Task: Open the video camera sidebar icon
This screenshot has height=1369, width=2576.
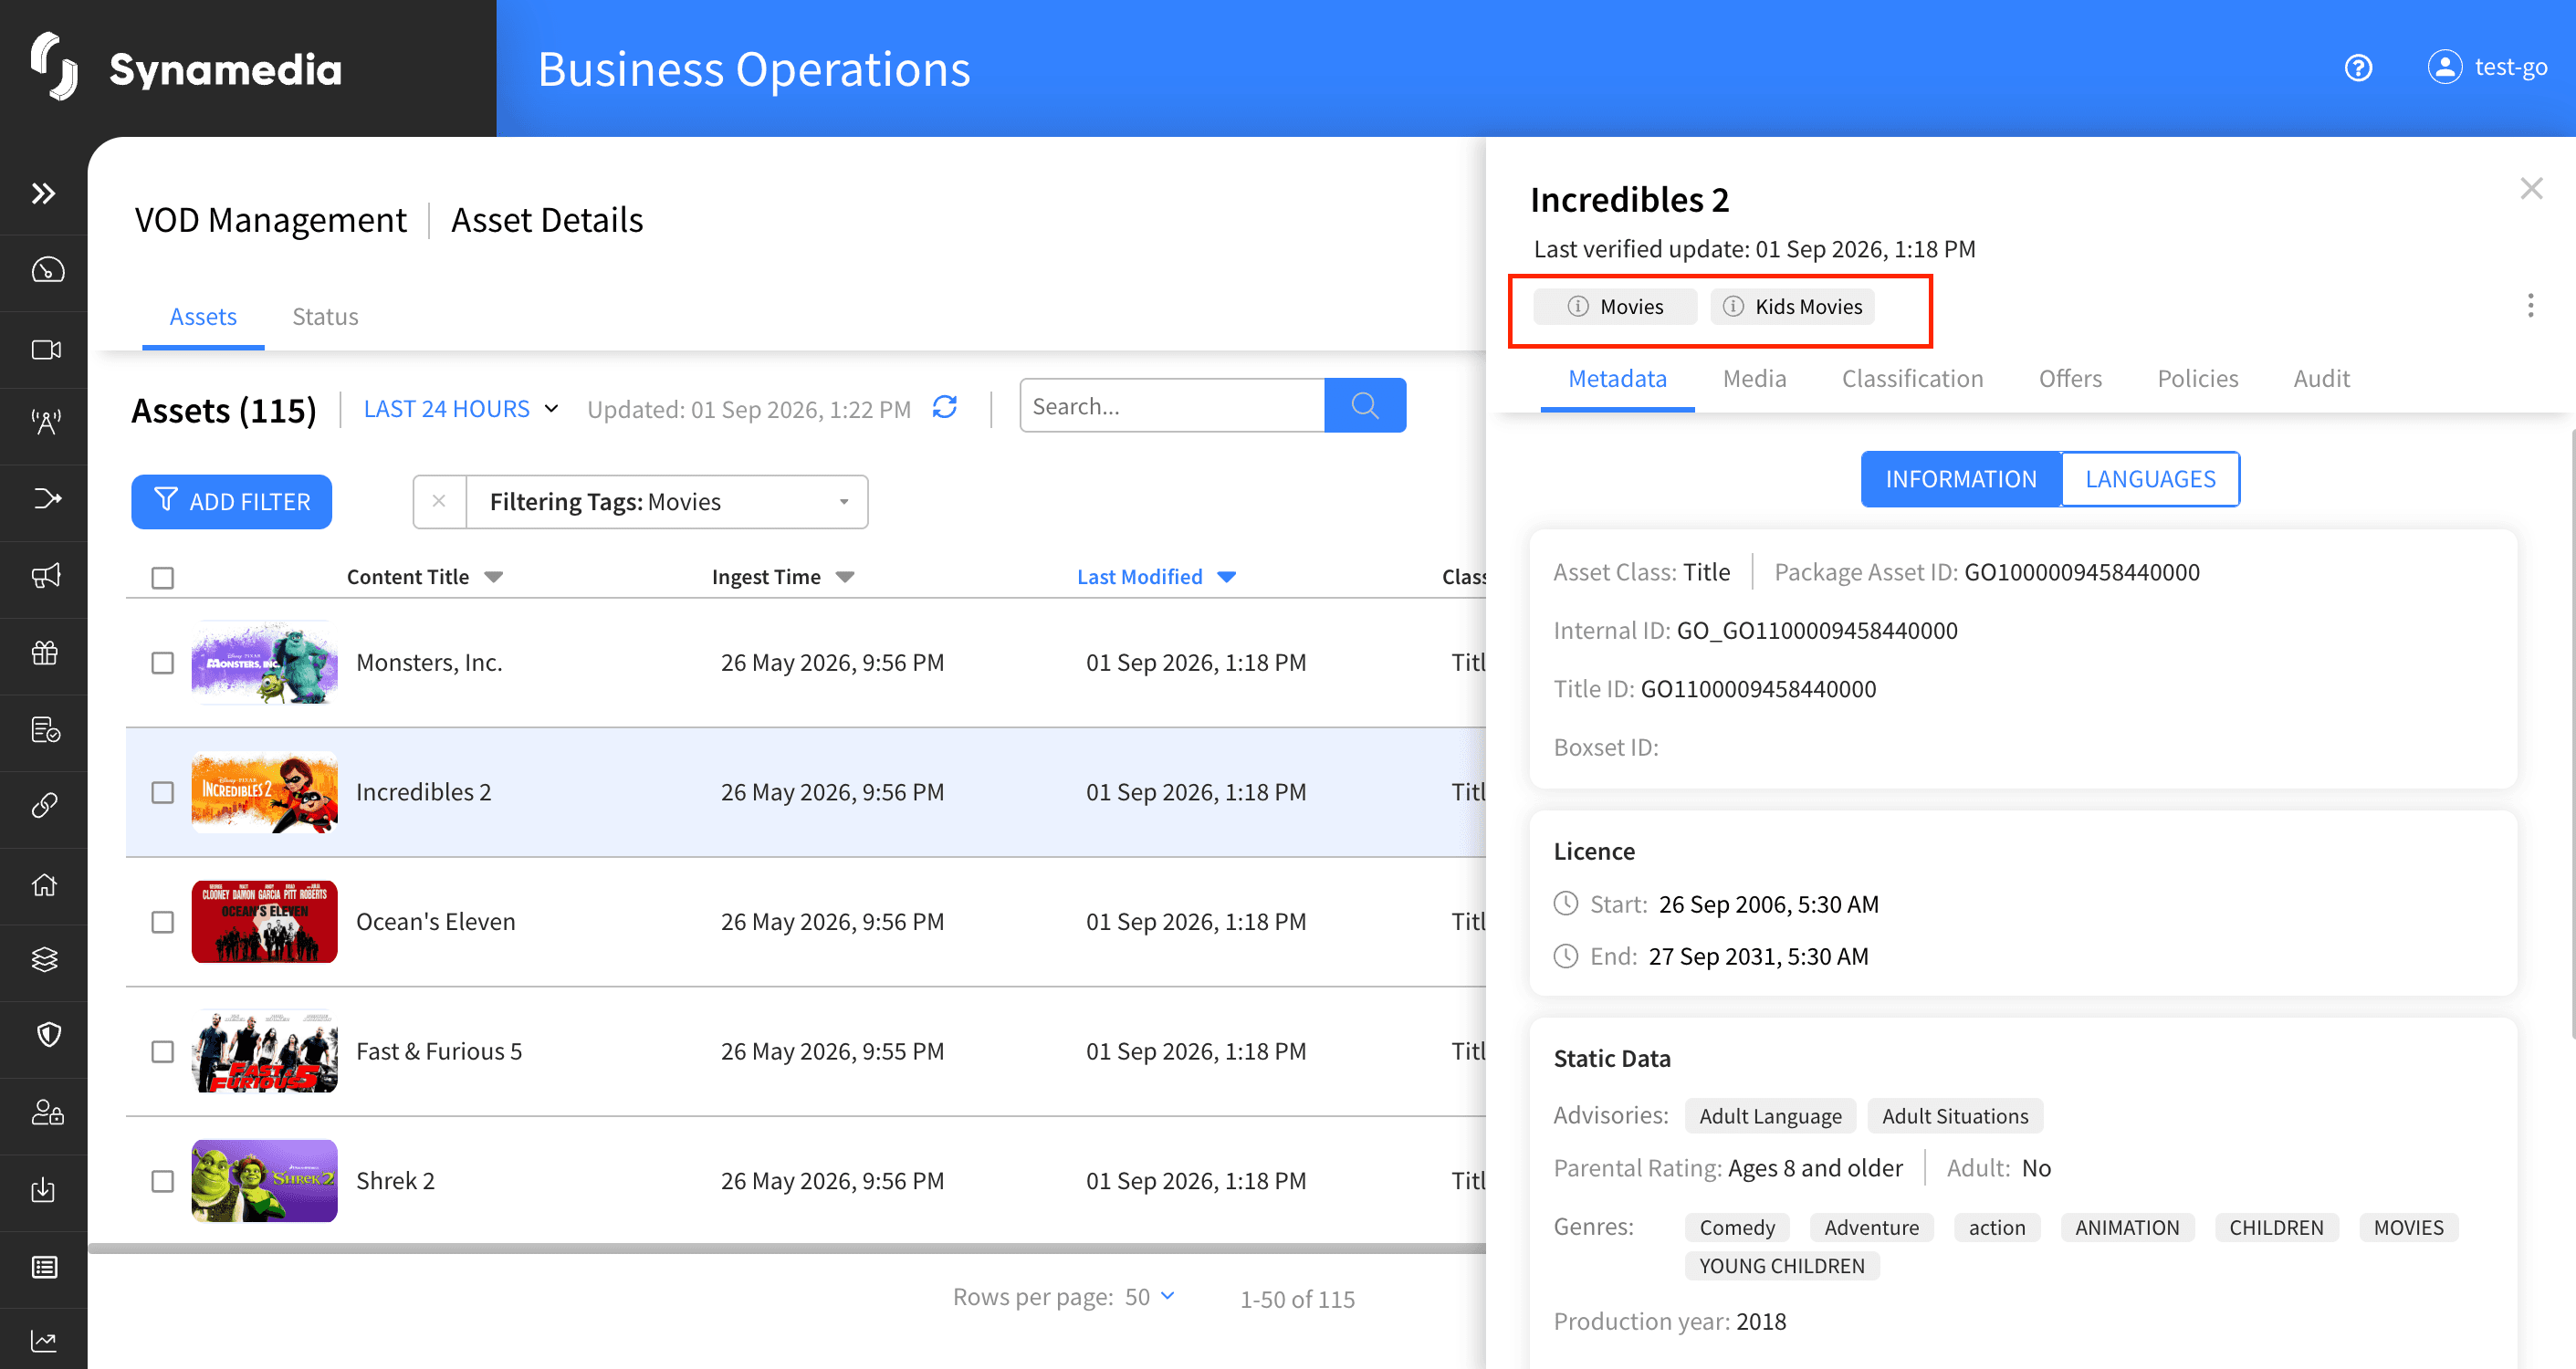Action: point(46,349)
